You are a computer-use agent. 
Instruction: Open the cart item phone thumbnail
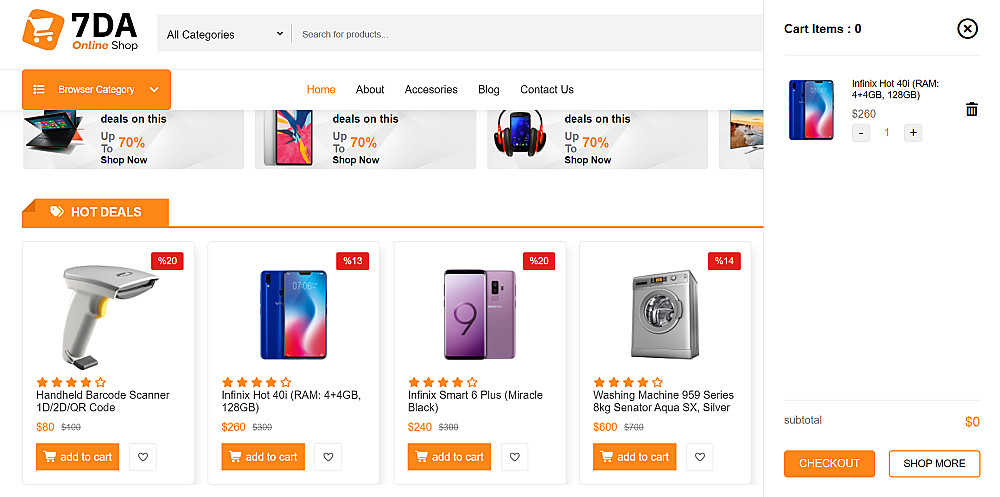(x=811, y=110)
